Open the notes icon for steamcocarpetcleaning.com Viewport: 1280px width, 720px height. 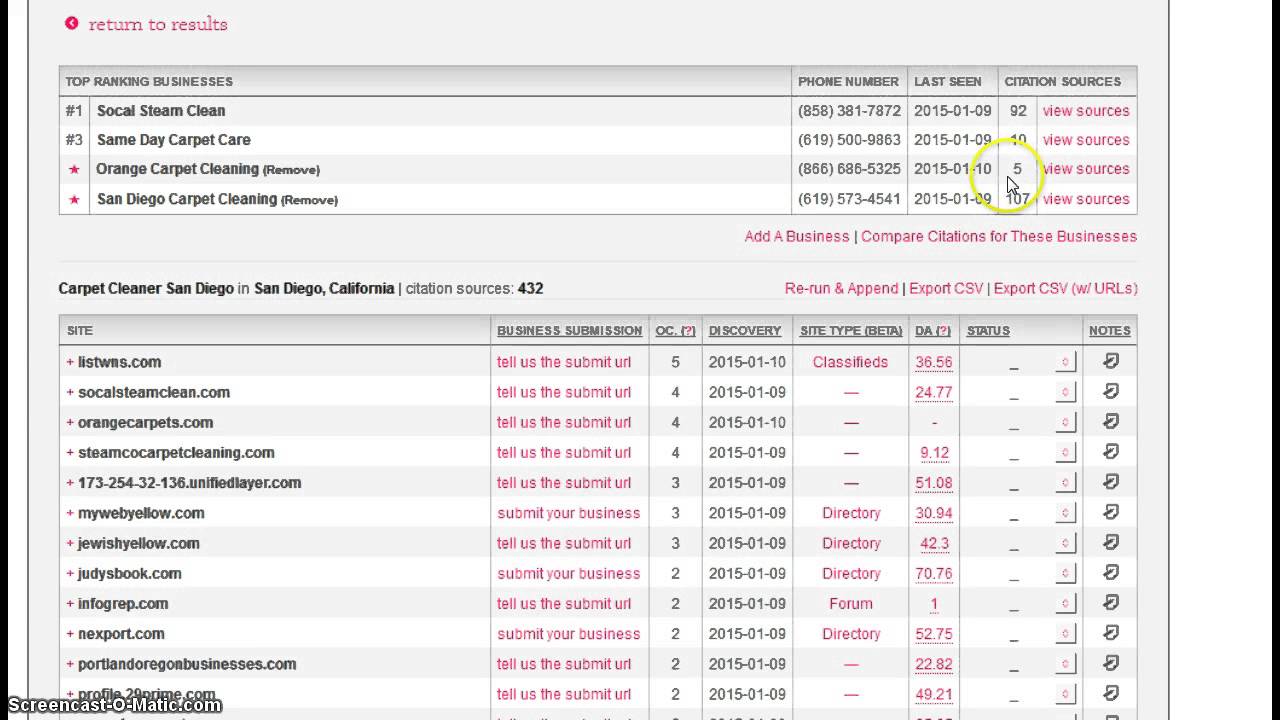pos(1110,452)
